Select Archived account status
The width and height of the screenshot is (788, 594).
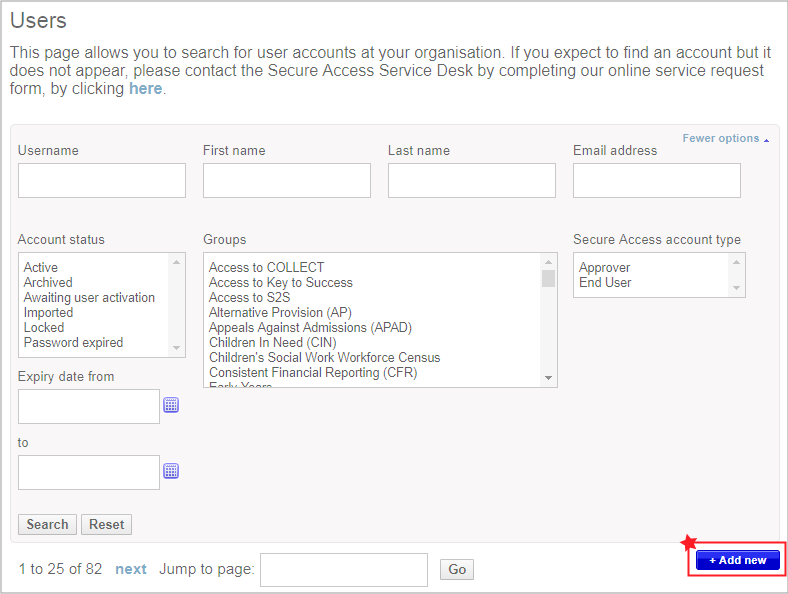pyautogui.click(x=48, y=282)
